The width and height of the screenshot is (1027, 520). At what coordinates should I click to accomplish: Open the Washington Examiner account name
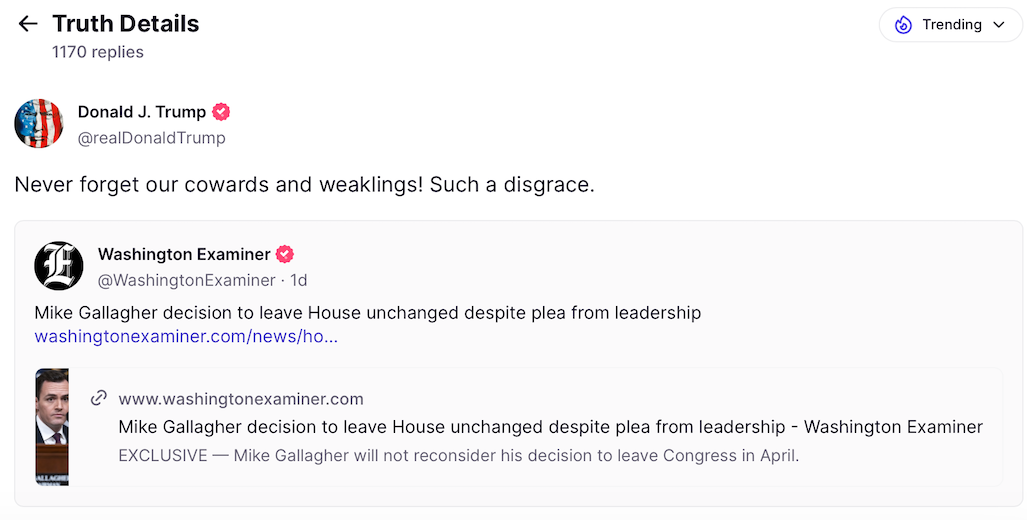point(184,254)
